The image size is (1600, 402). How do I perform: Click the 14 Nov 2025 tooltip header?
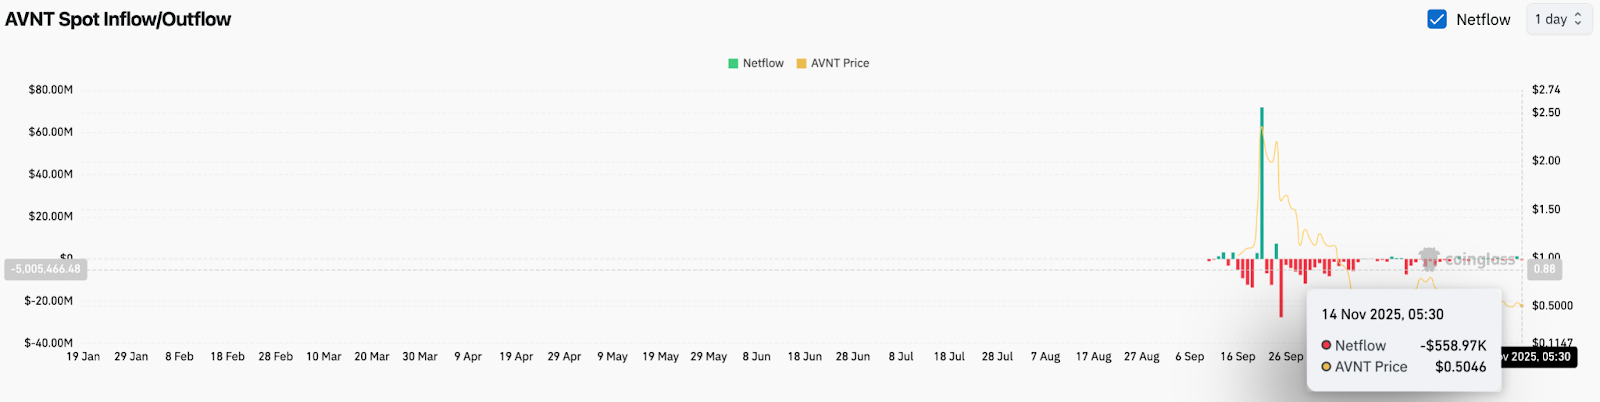point(1382,314)
